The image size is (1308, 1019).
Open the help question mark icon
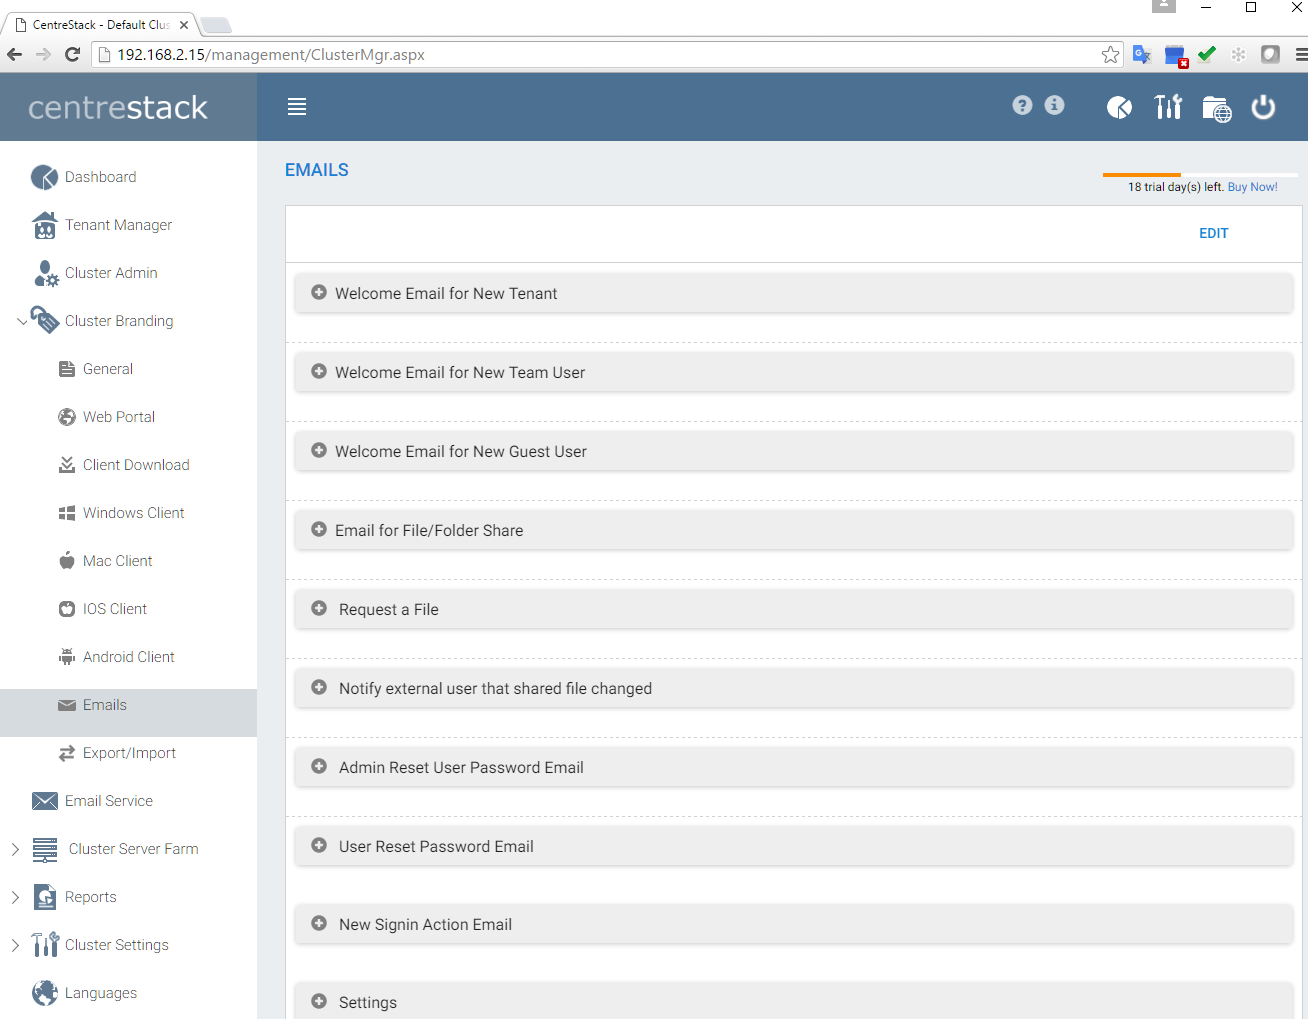pyautogui.click(x=1022, y=105)
